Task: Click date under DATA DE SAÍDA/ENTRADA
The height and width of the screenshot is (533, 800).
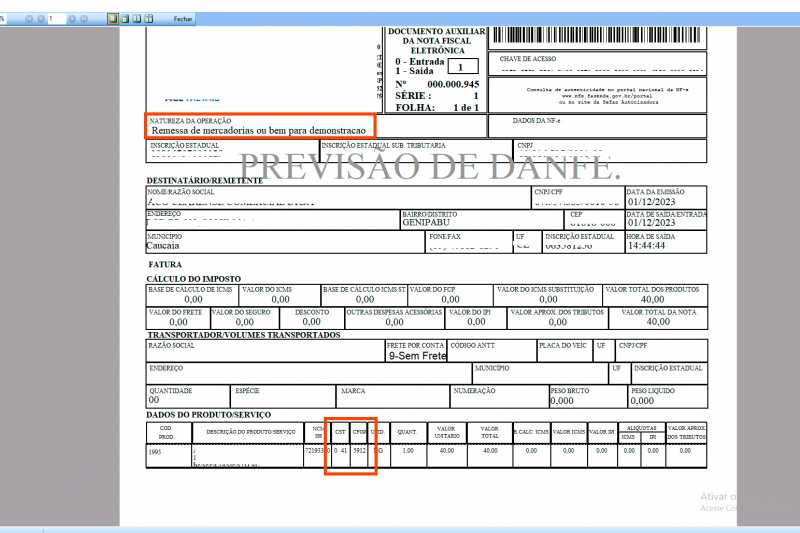Action: 652,223
